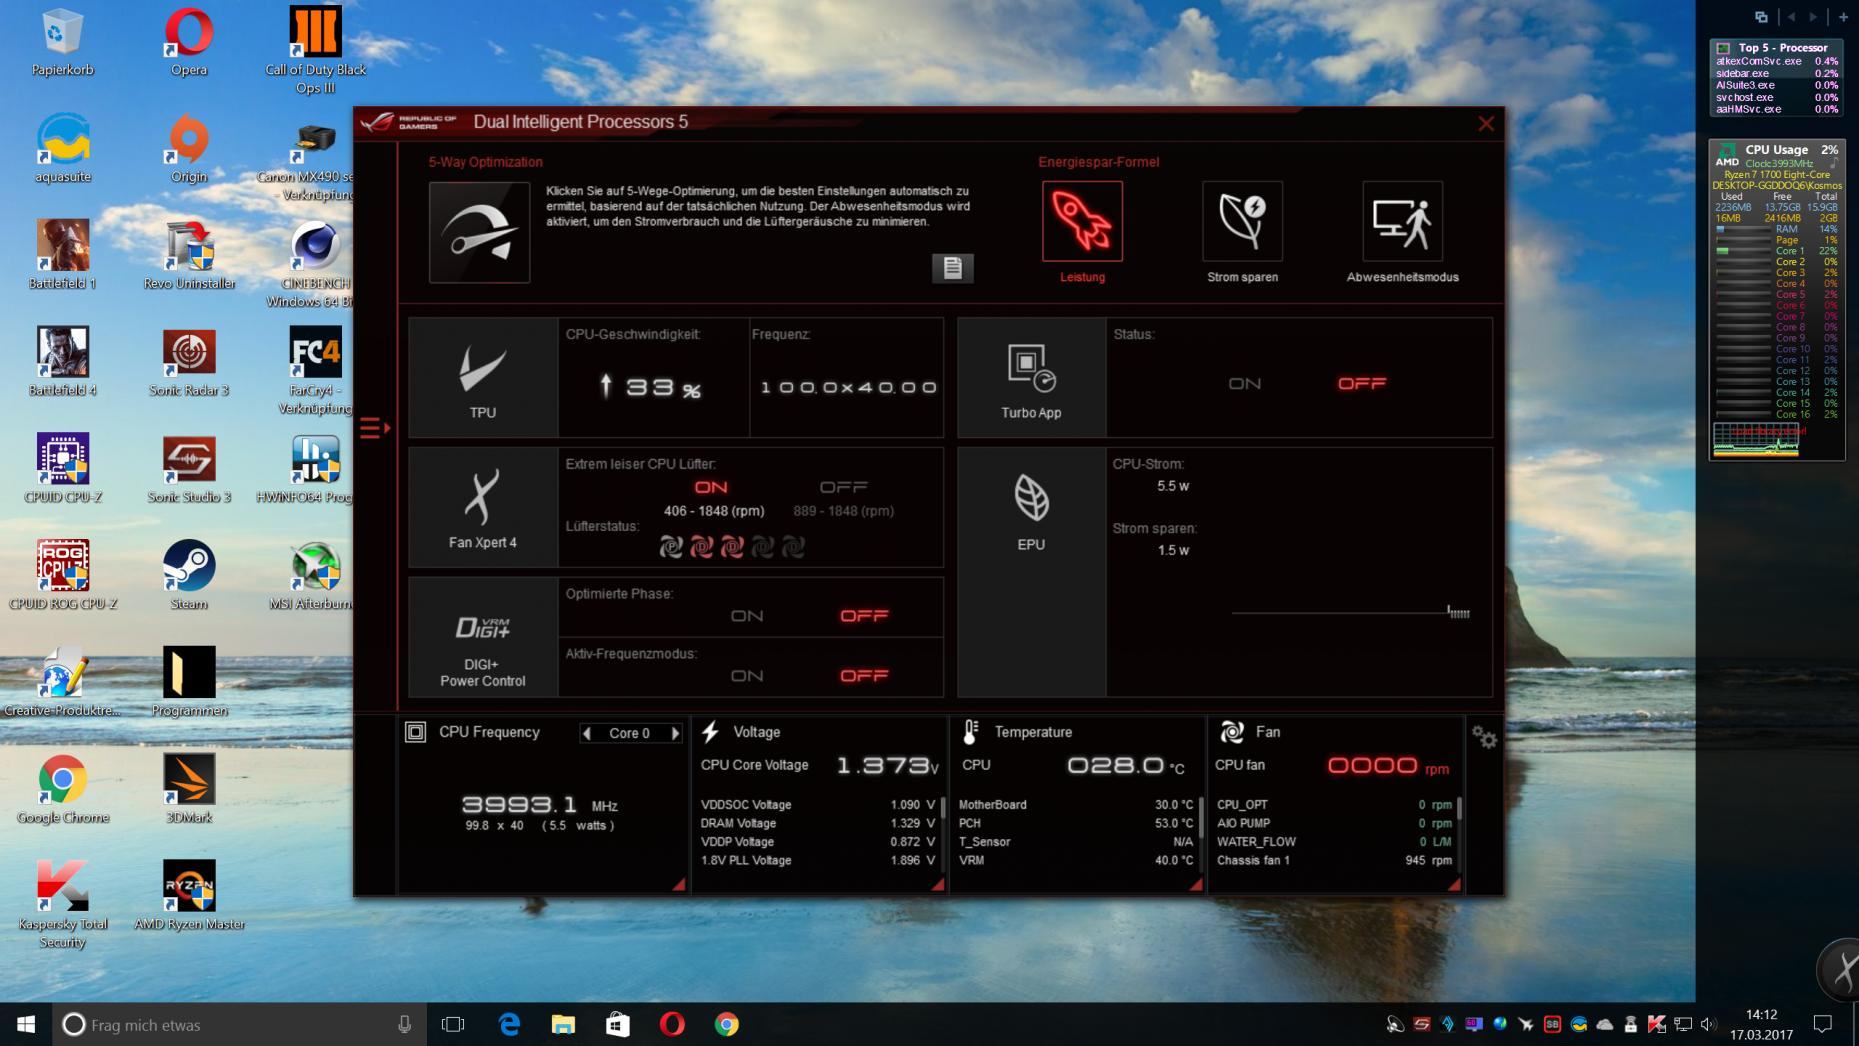Screen dimensions: 1859x1046
Task: Select the Strom sparen power-saving mode
Action: point(1242,221)
